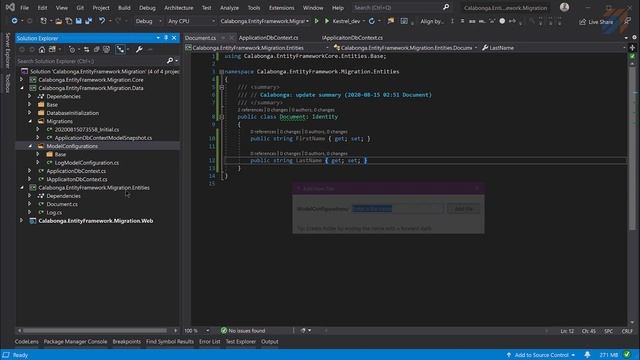
Task: Close the Solution Explorer panel
Action: click(x=174, y=38)
